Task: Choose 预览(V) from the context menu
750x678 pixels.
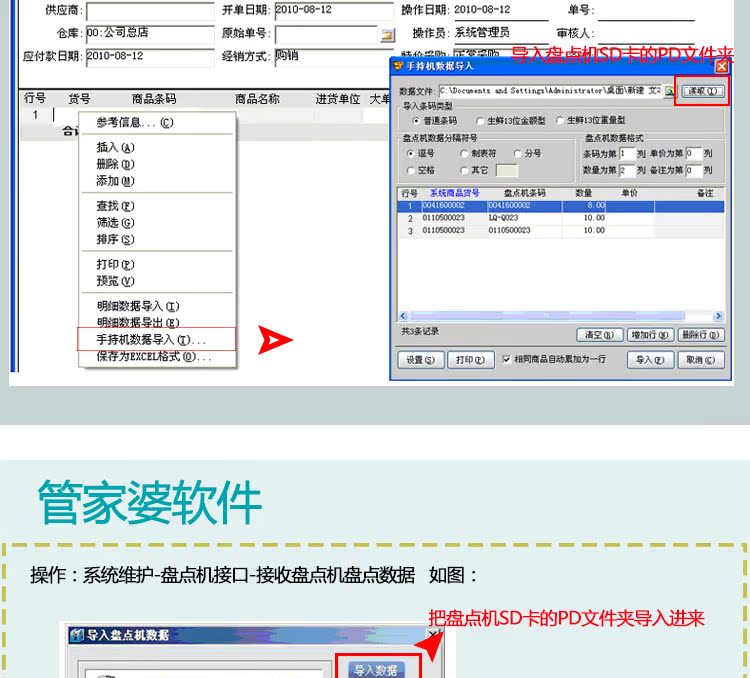Action: pyautogui.click(x=157, y=281)
